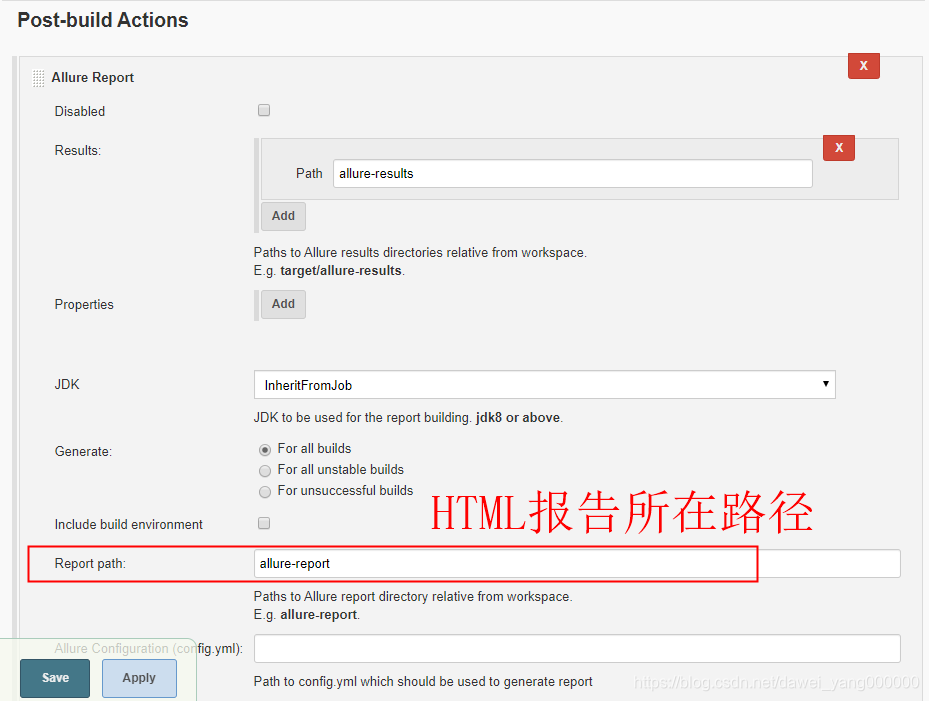Remove the allure-results path entry
The width and height of the screenshot is (929, 701).
tap(838, 148)
